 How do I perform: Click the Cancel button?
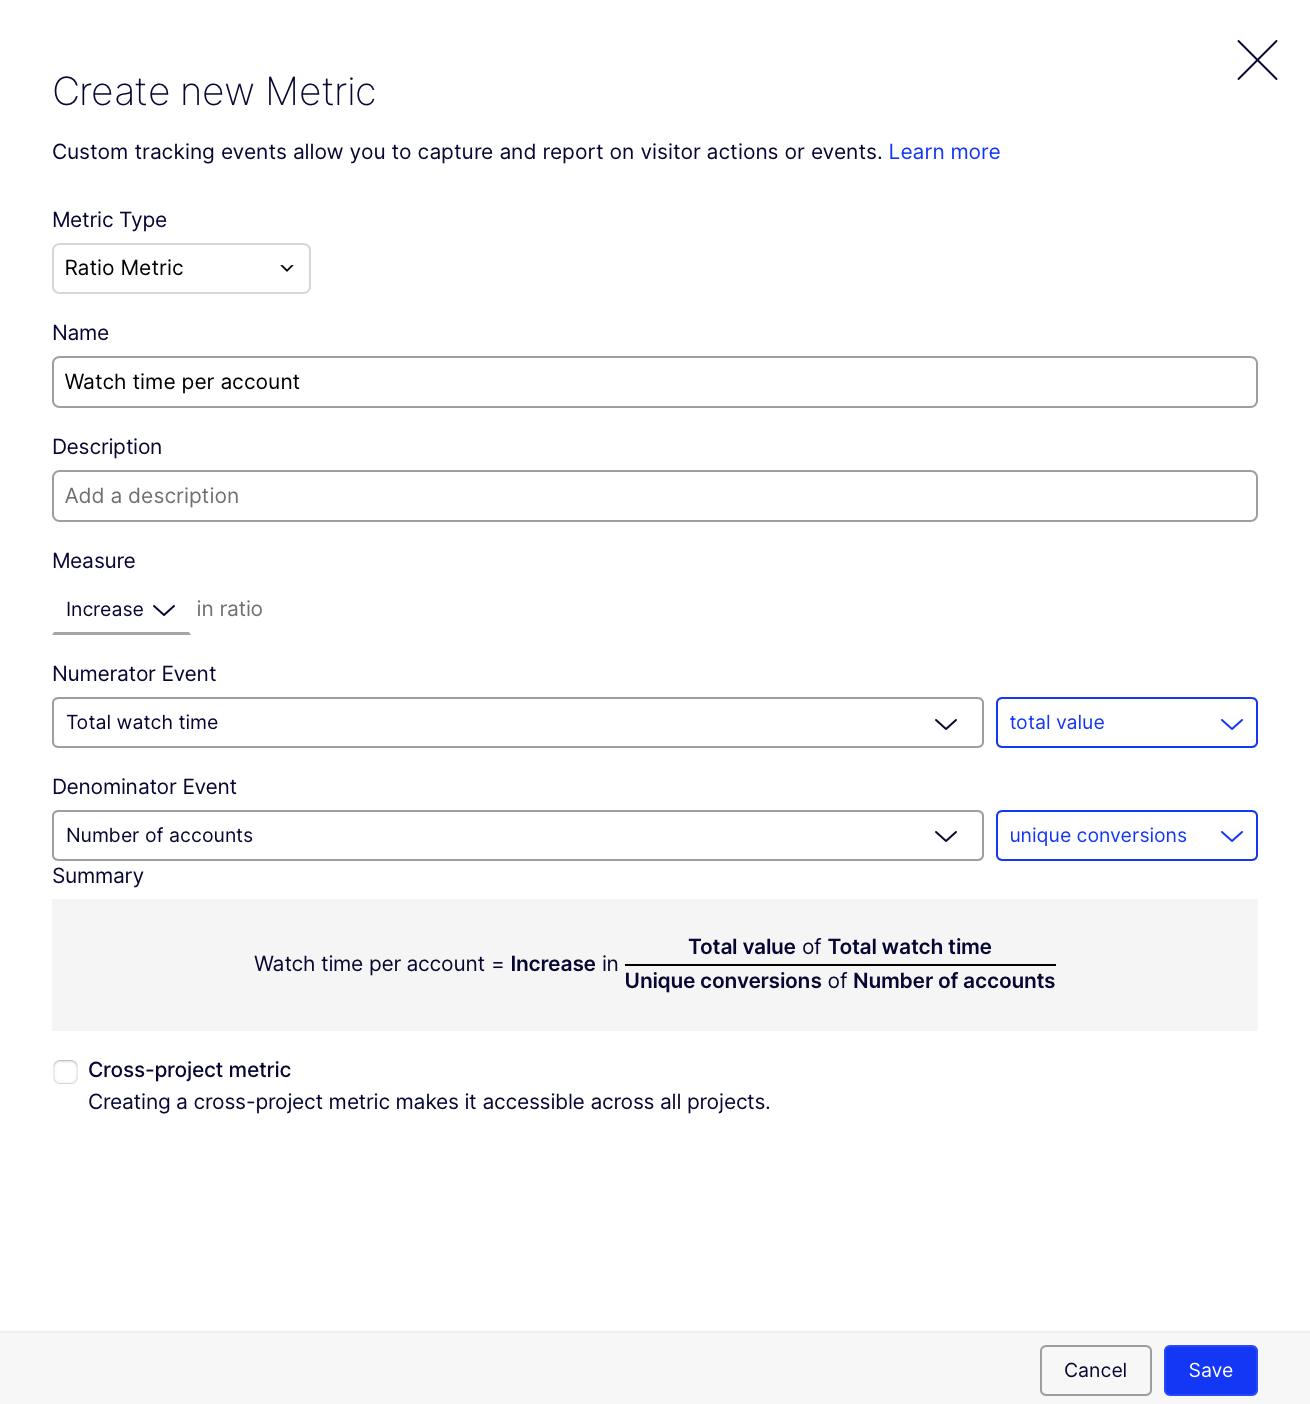pyautogui.click(x=1095, y=1370)
